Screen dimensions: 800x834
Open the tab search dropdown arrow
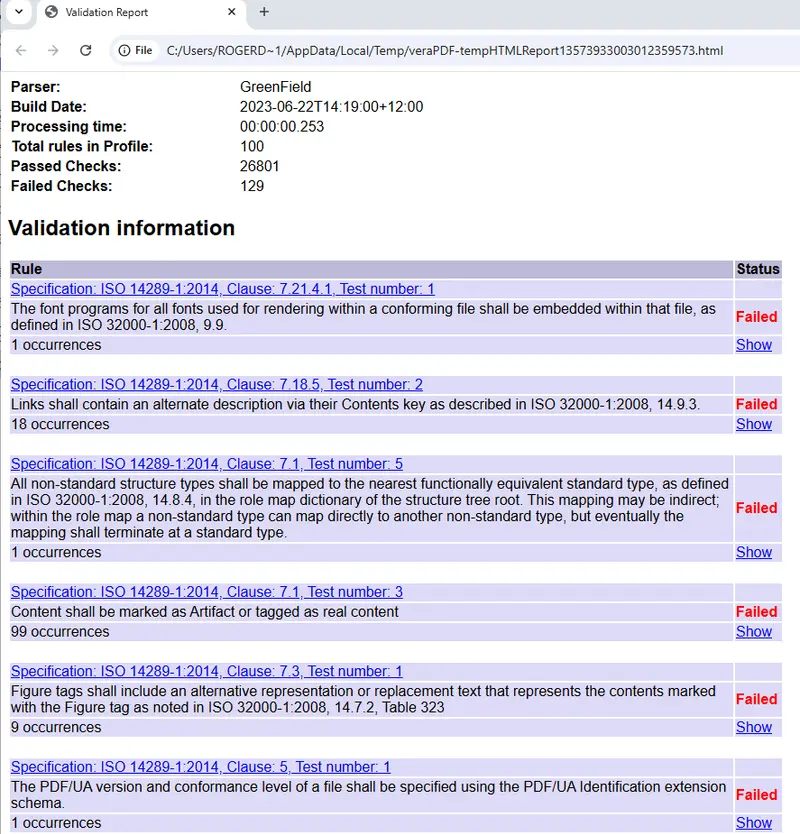[19, 12]
